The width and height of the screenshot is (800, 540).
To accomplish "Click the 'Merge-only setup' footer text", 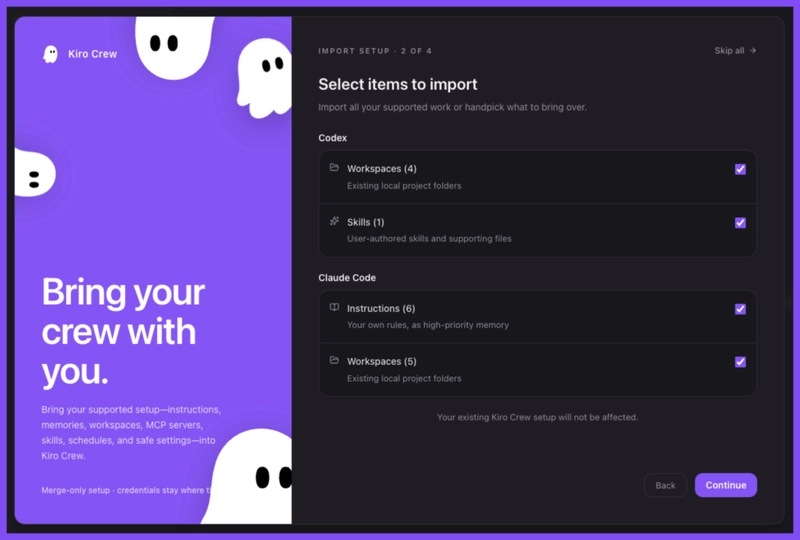I will coord(126,490).
